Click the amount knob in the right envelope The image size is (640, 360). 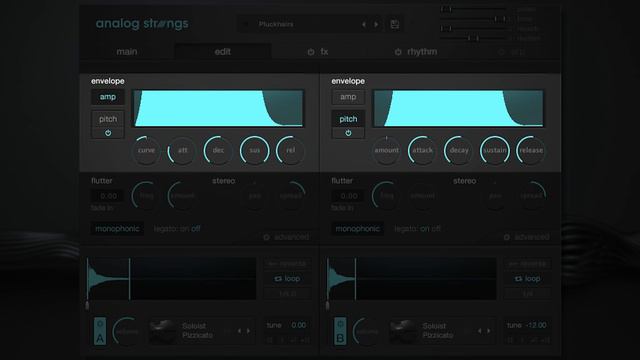[x=387, y=150]
